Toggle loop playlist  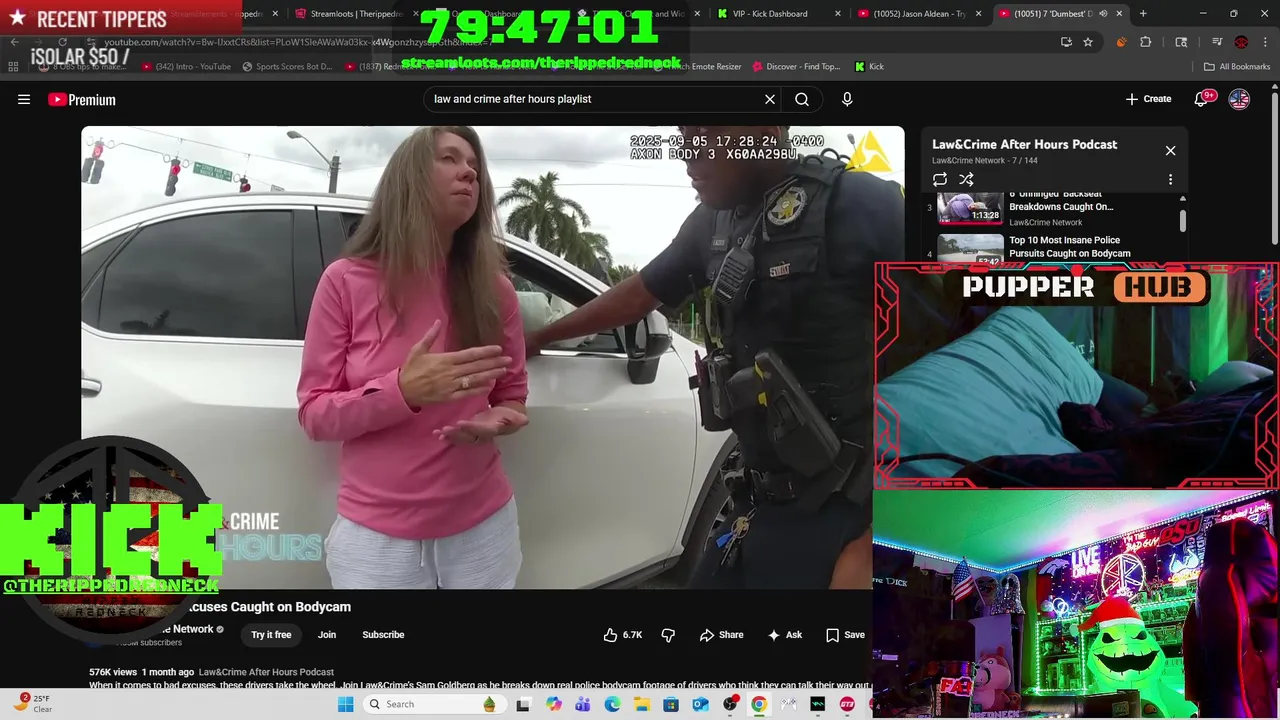[x=940, y=180]
